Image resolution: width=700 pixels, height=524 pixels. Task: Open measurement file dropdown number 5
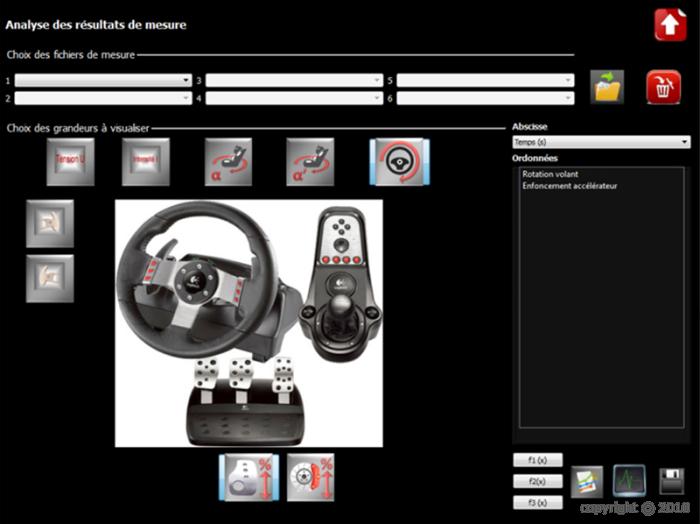[485, 80]
